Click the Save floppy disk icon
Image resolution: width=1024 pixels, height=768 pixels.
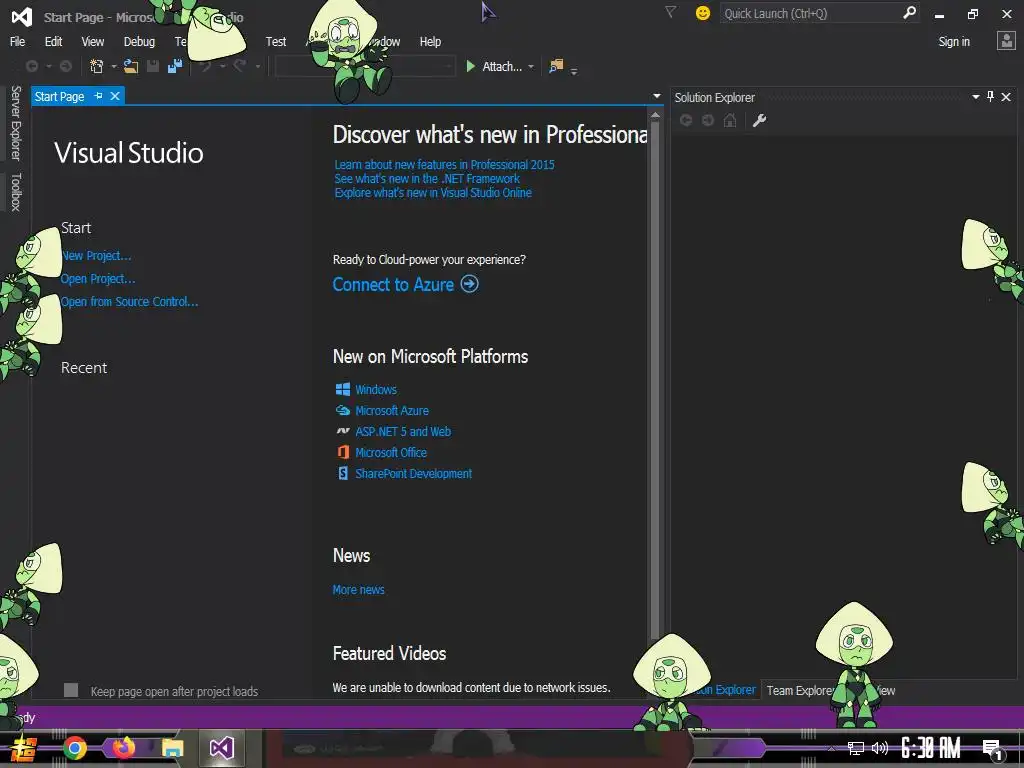click(153, 66)
